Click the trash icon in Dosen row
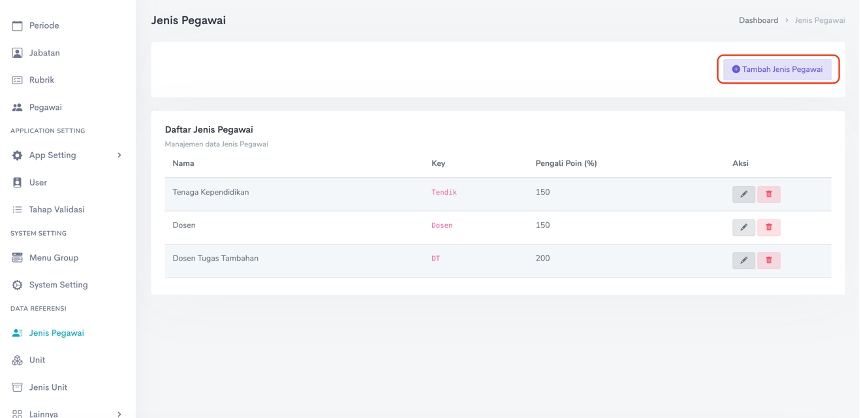 (768, 227)
